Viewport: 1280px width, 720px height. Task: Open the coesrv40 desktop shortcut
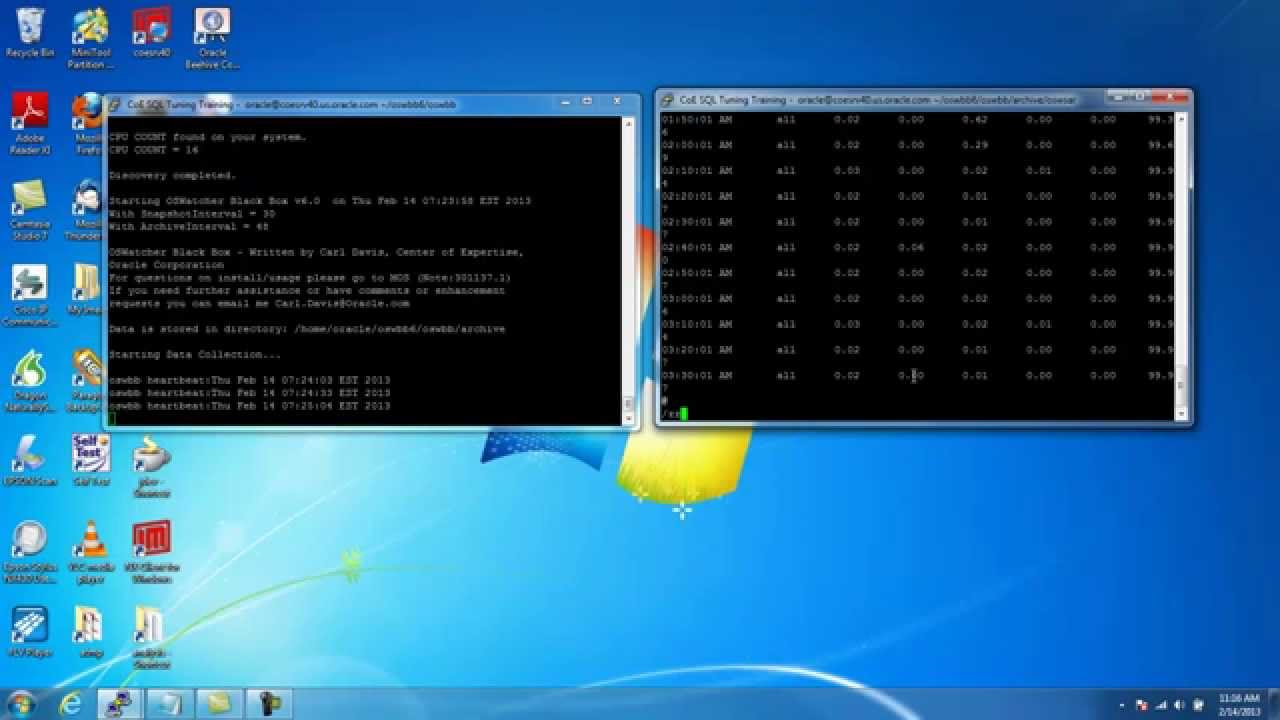click(151, 32)
